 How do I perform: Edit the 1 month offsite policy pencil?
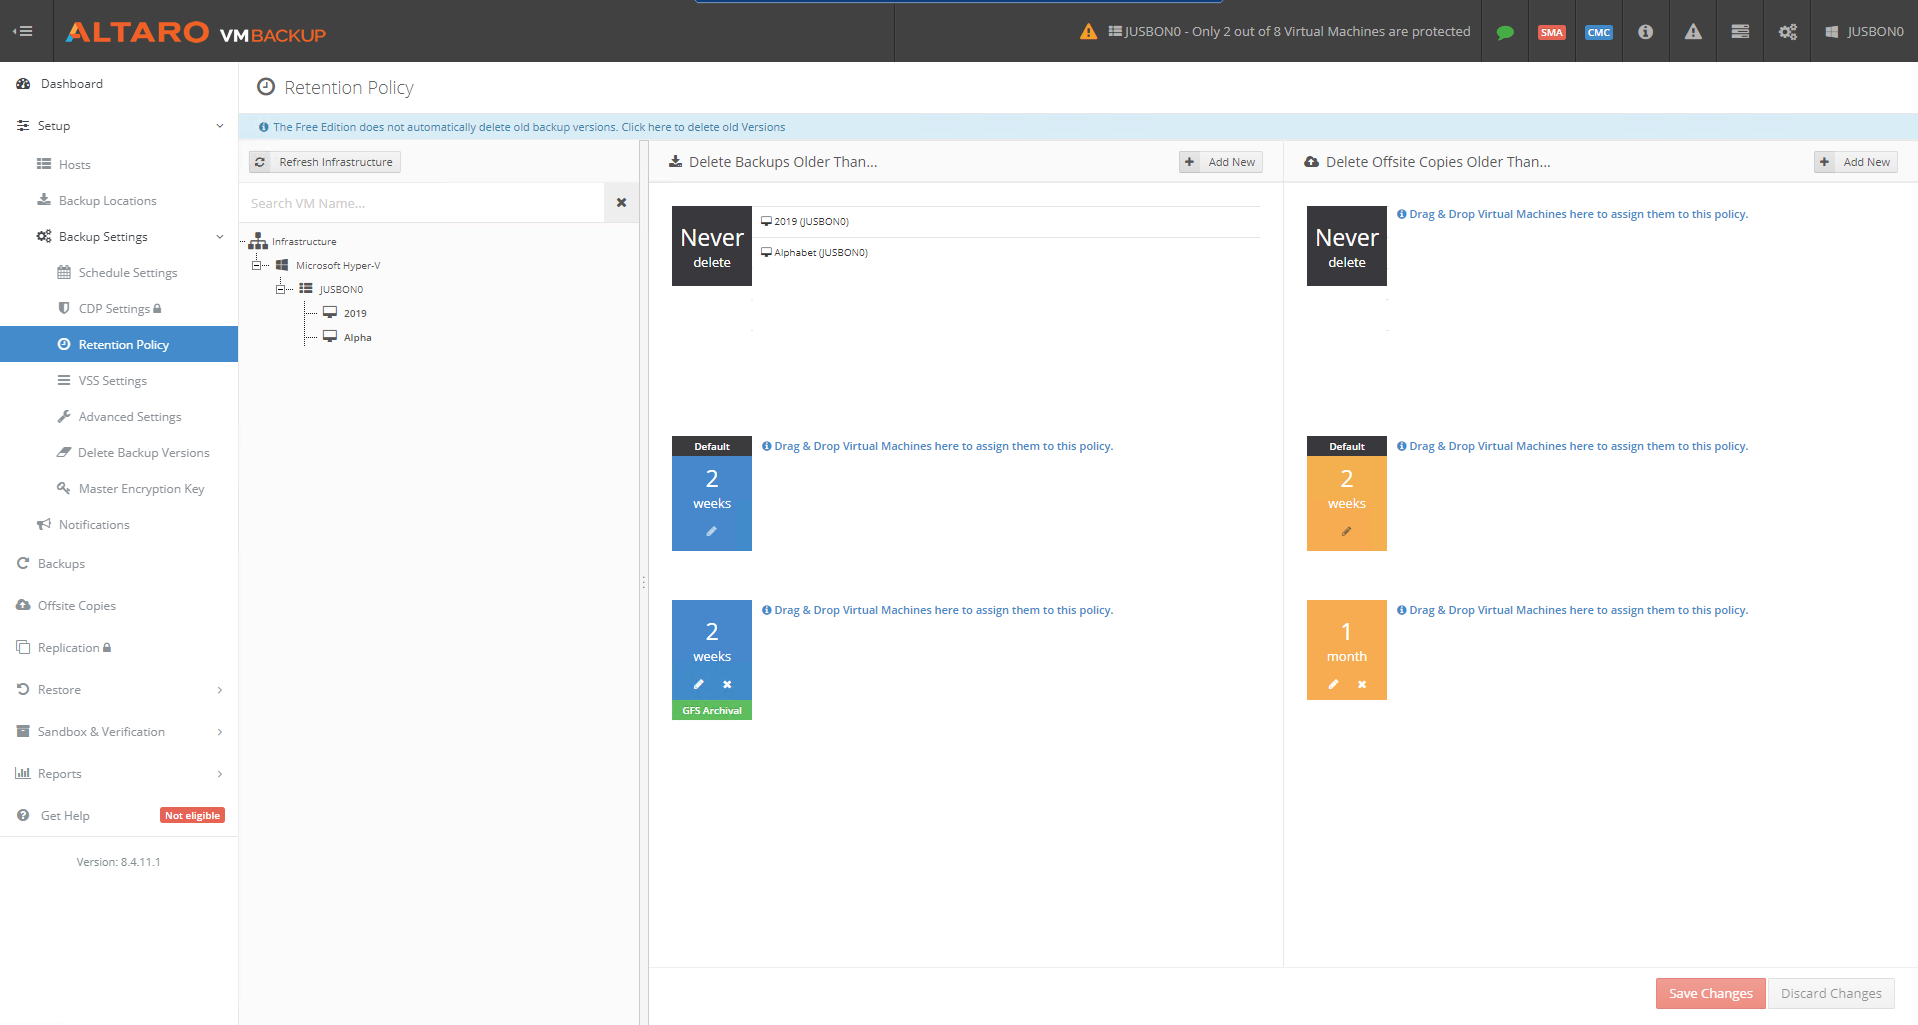[x=1333, y=684]
